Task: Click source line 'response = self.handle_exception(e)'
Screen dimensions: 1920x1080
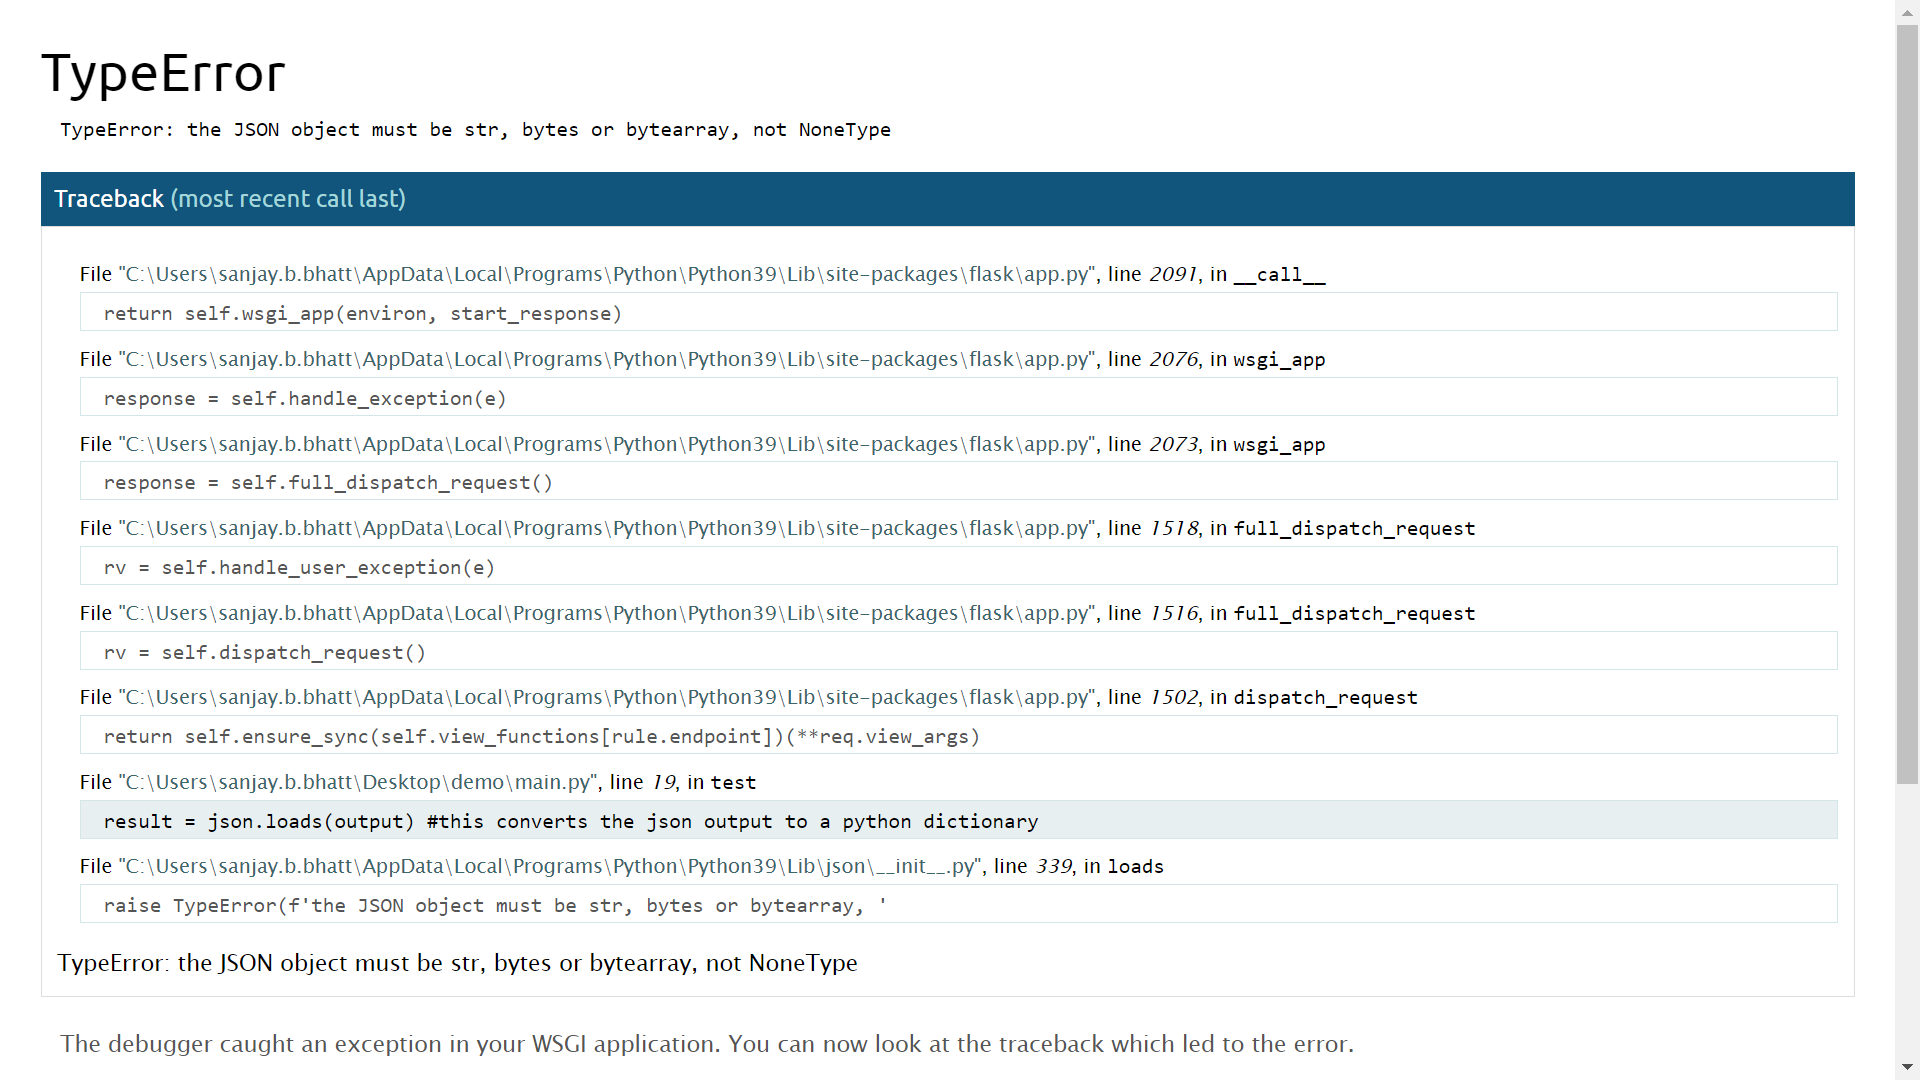Action: tap(958, 398)
